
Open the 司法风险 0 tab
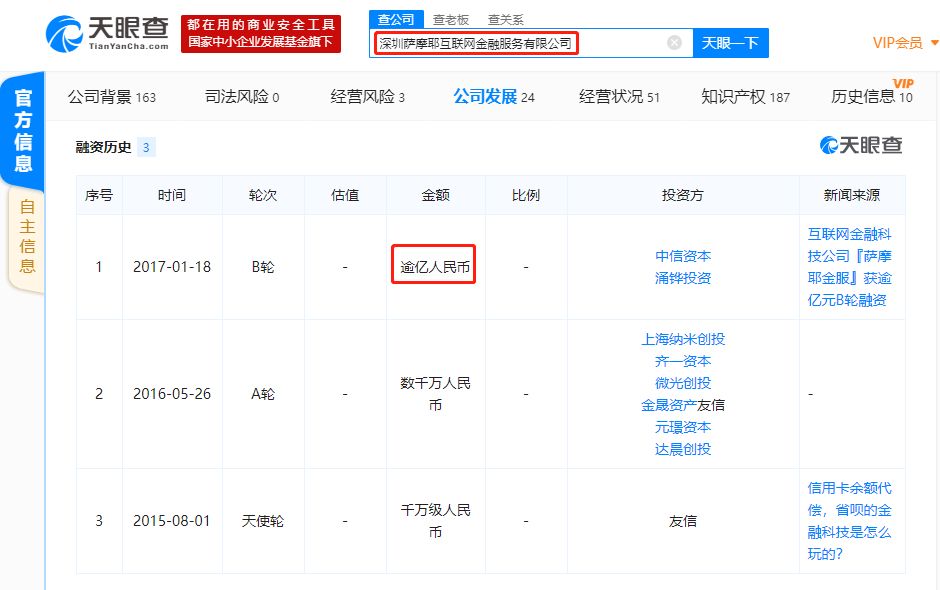[x=242, y=97]
